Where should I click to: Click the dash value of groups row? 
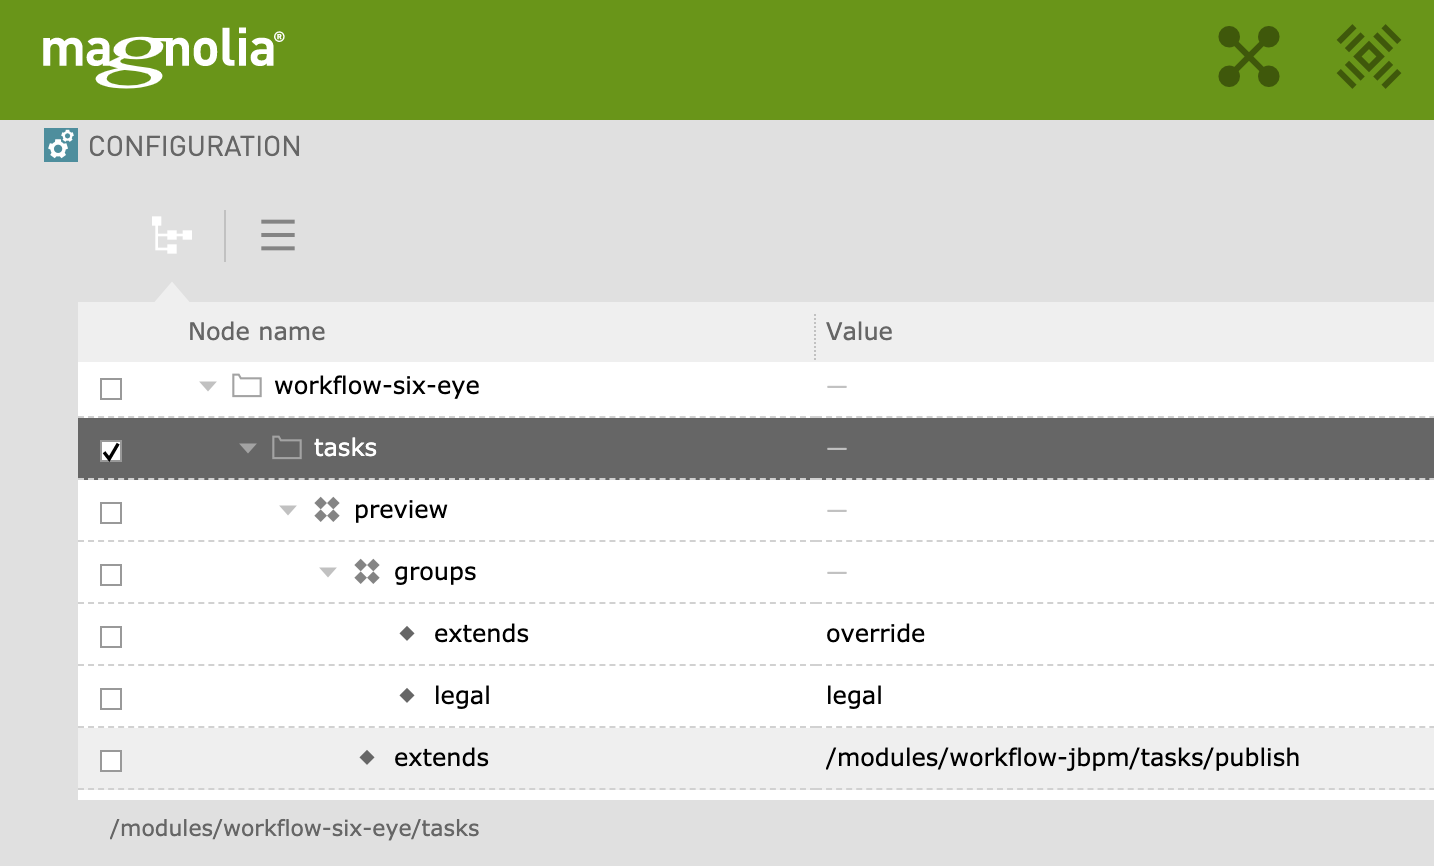837,573
